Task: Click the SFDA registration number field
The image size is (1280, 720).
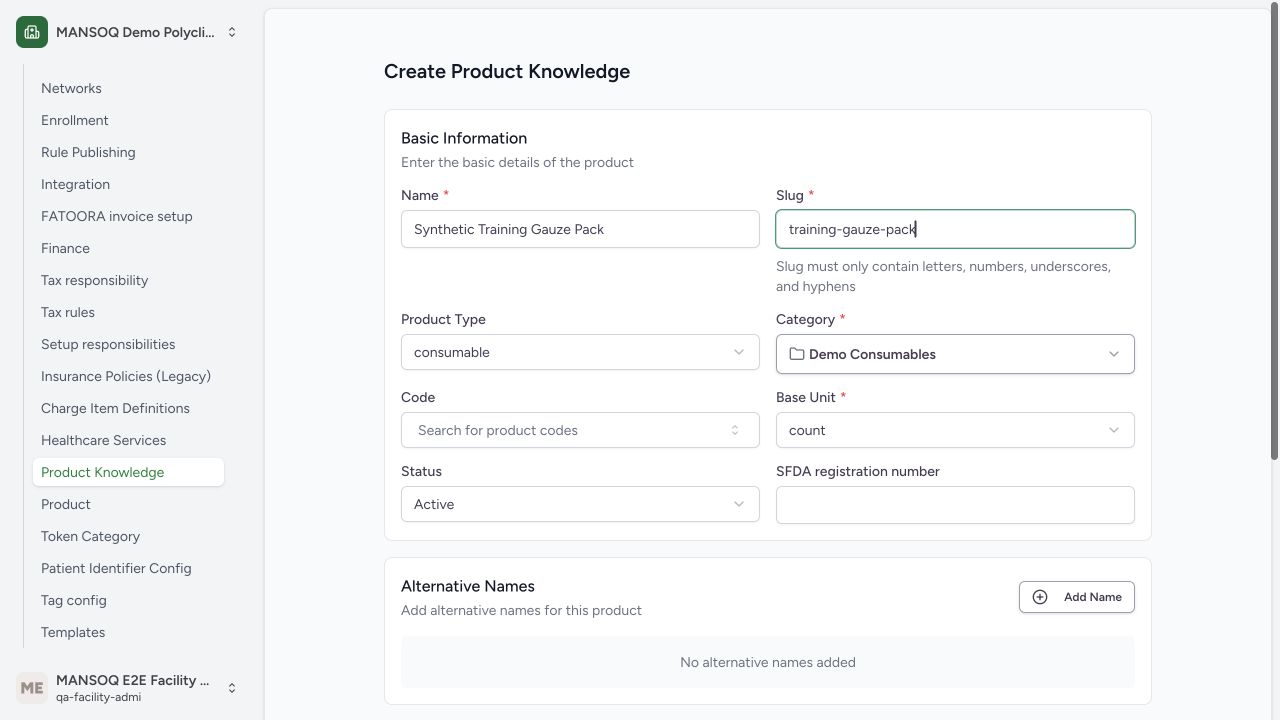Action: click(x=955, y=505)
